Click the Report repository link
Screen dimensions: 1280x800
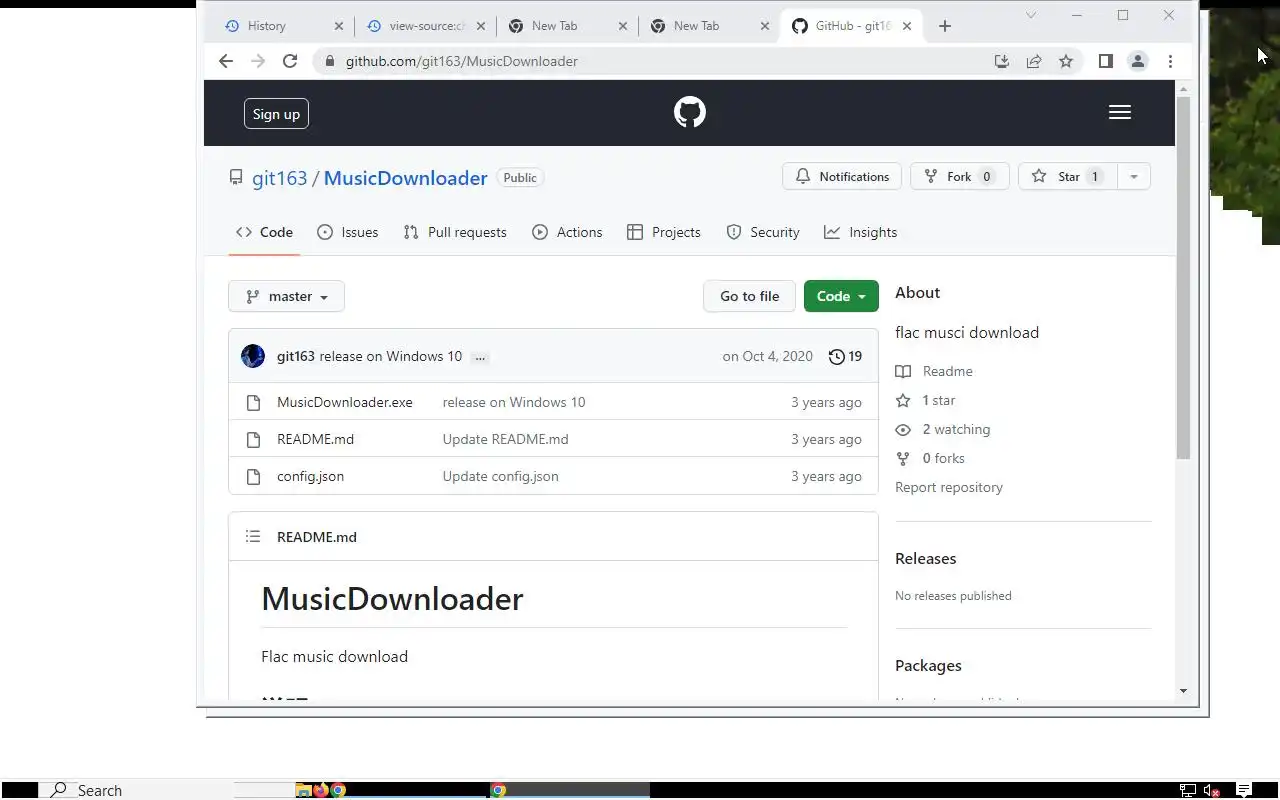(949, 487)
